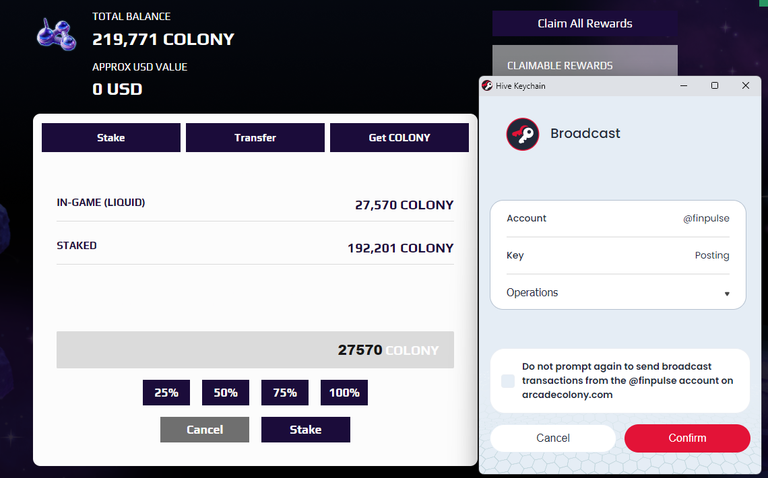Expand the Operations row

617,293
